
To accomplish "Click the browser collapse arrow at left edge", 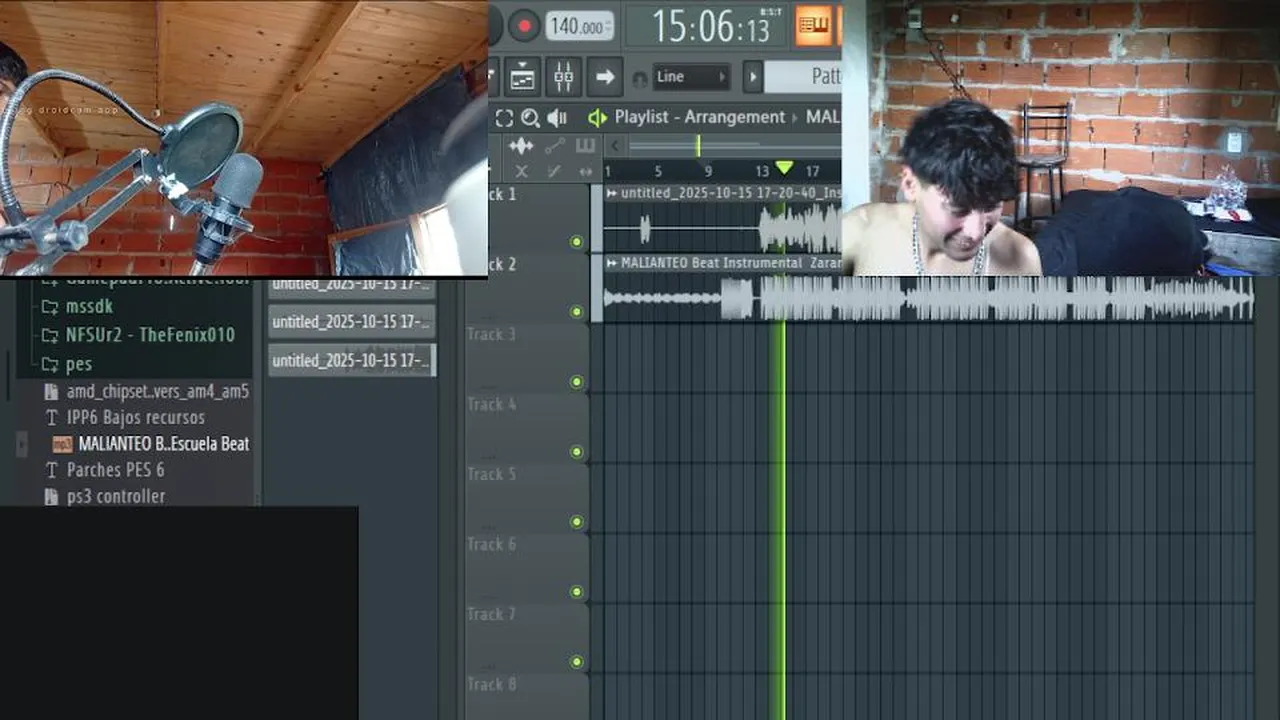I will pyautogui.click(x=22, y=444).
